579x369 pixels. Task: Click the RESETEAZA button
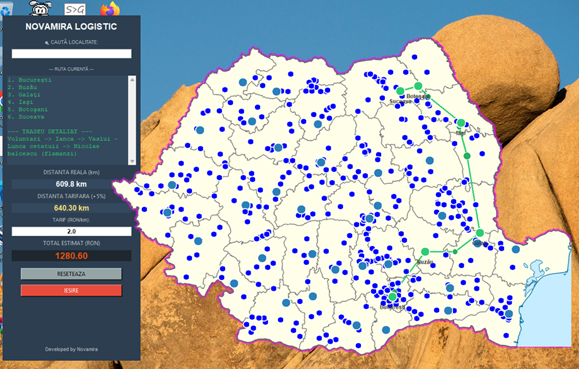[71, 274]
